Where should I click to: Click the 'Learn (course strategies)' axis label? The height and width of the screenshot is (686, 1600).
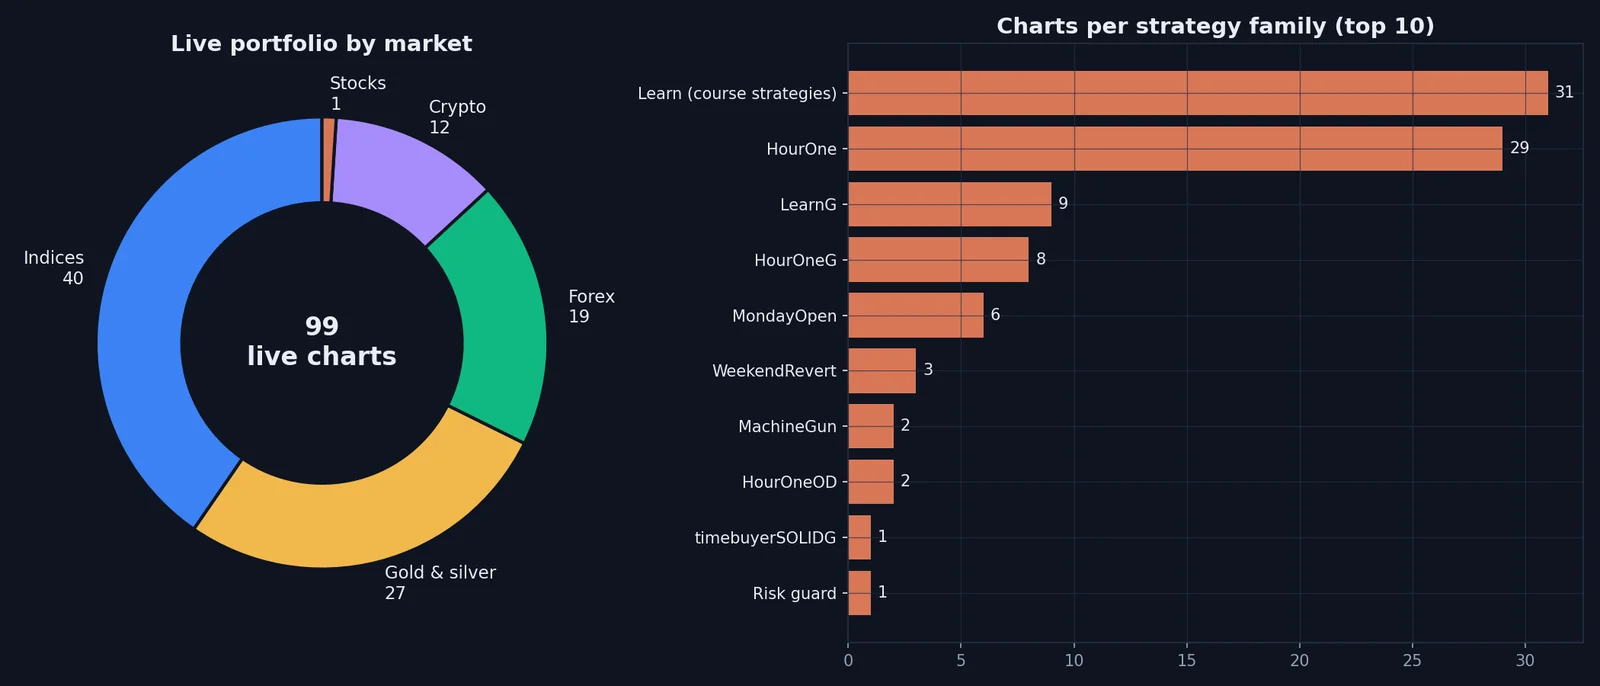pos(737,93)
